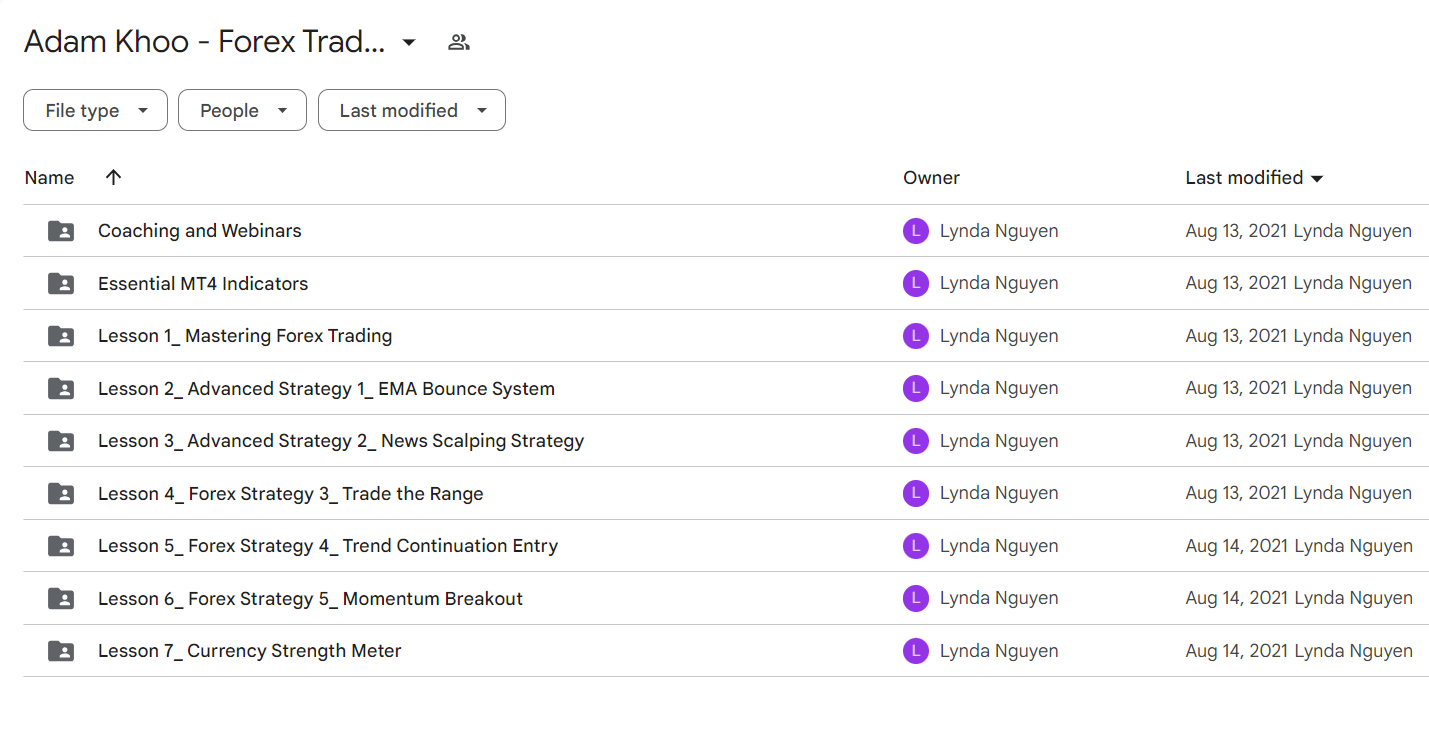Open the folder title dropdown arrow

[x=408, y=42]
